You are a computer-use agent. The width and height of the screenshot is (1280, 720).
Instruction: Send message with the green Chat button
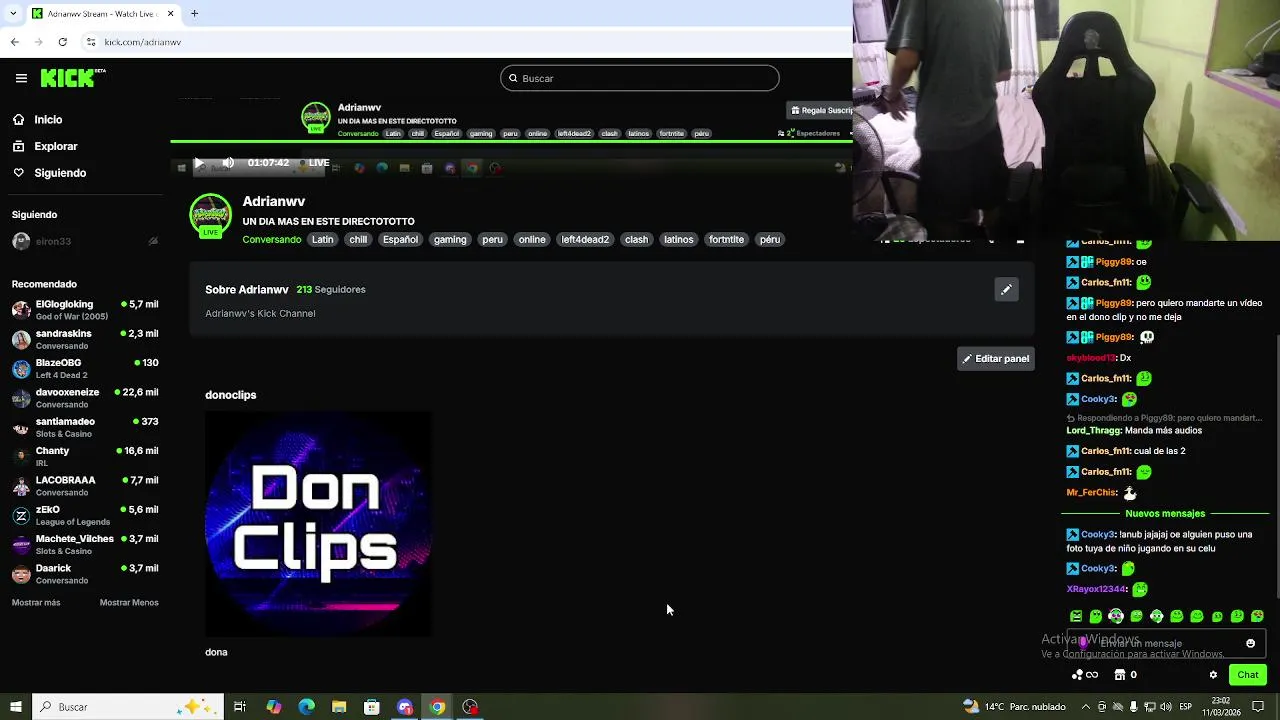click(1247, 675)
